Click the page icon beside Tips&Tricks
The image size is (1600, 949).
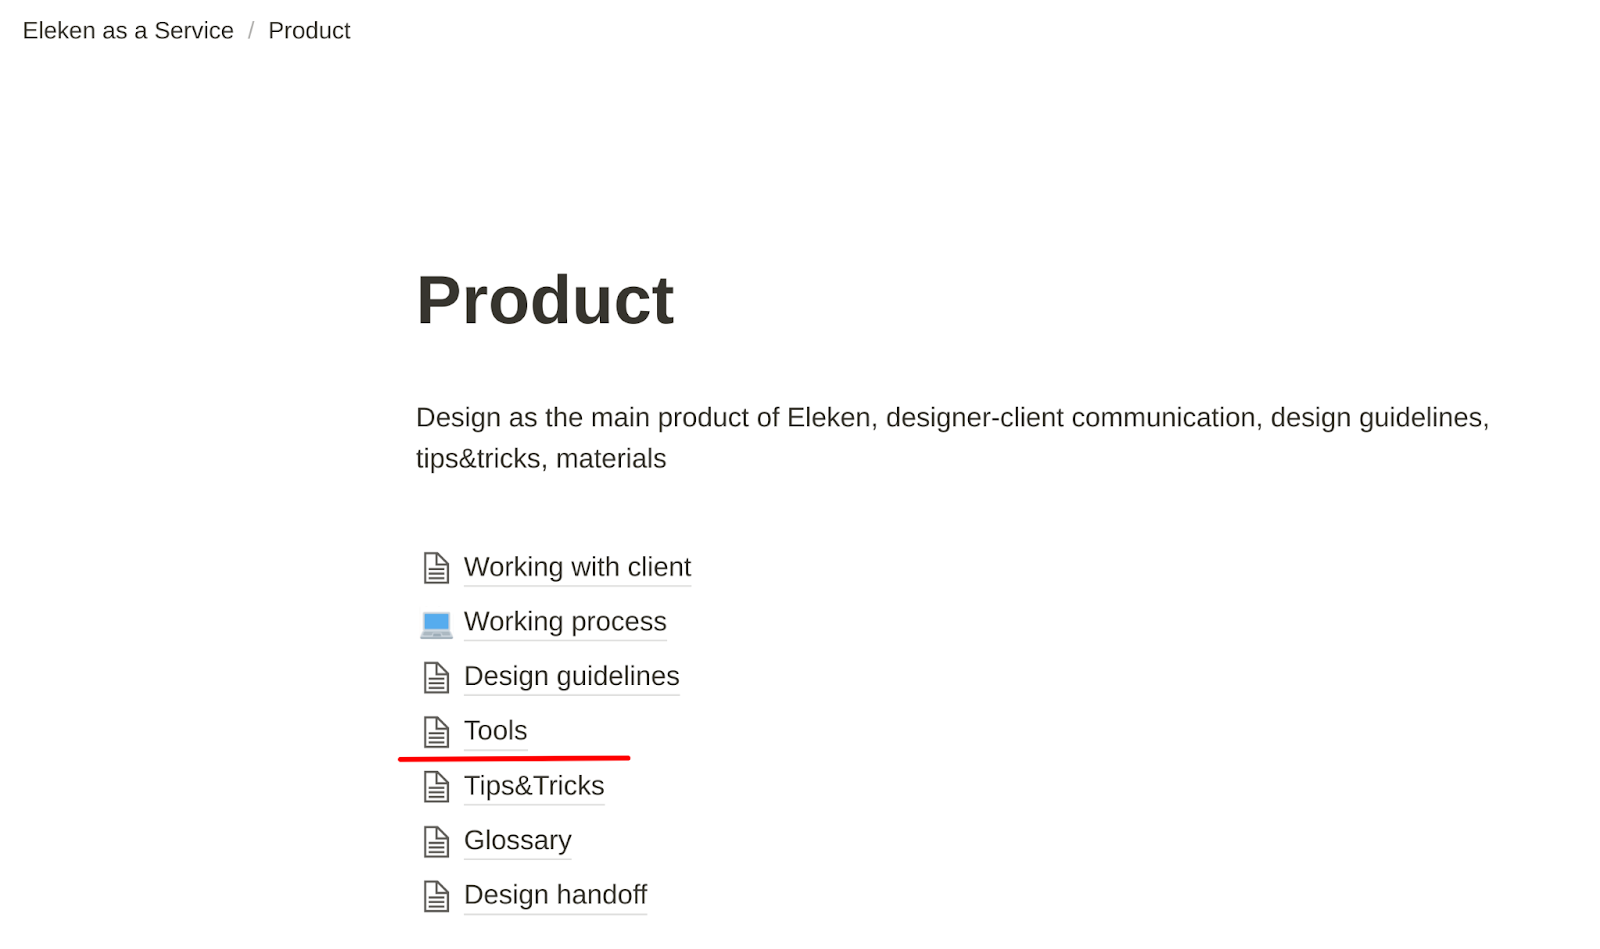(x=436, y=787)
